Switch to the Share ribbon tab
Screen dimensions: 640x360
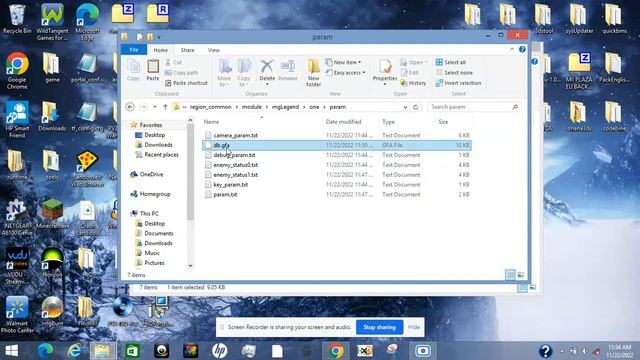coord(187,50)
